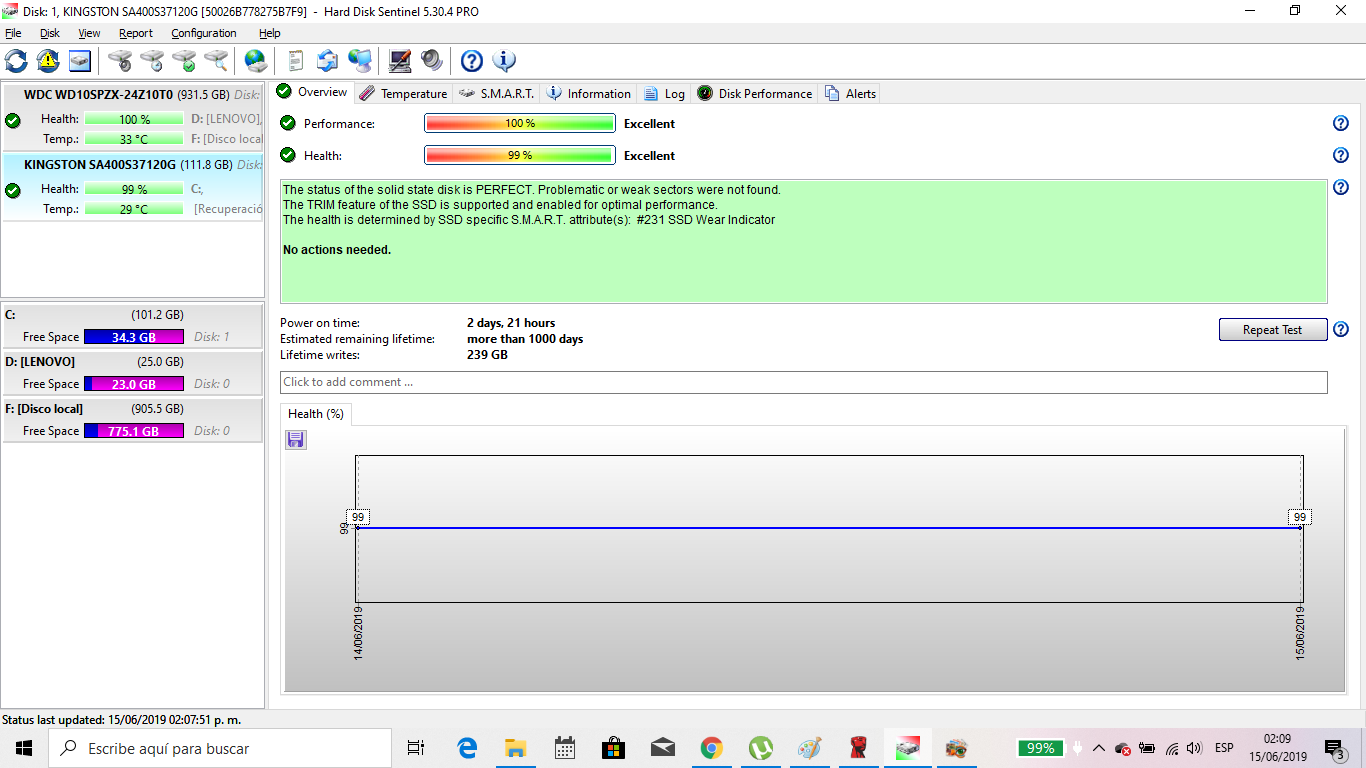Show hidden system tray icons chevron
Image resolution: width=1366 pixels, height=768 pixels.
pos(1099,748)
